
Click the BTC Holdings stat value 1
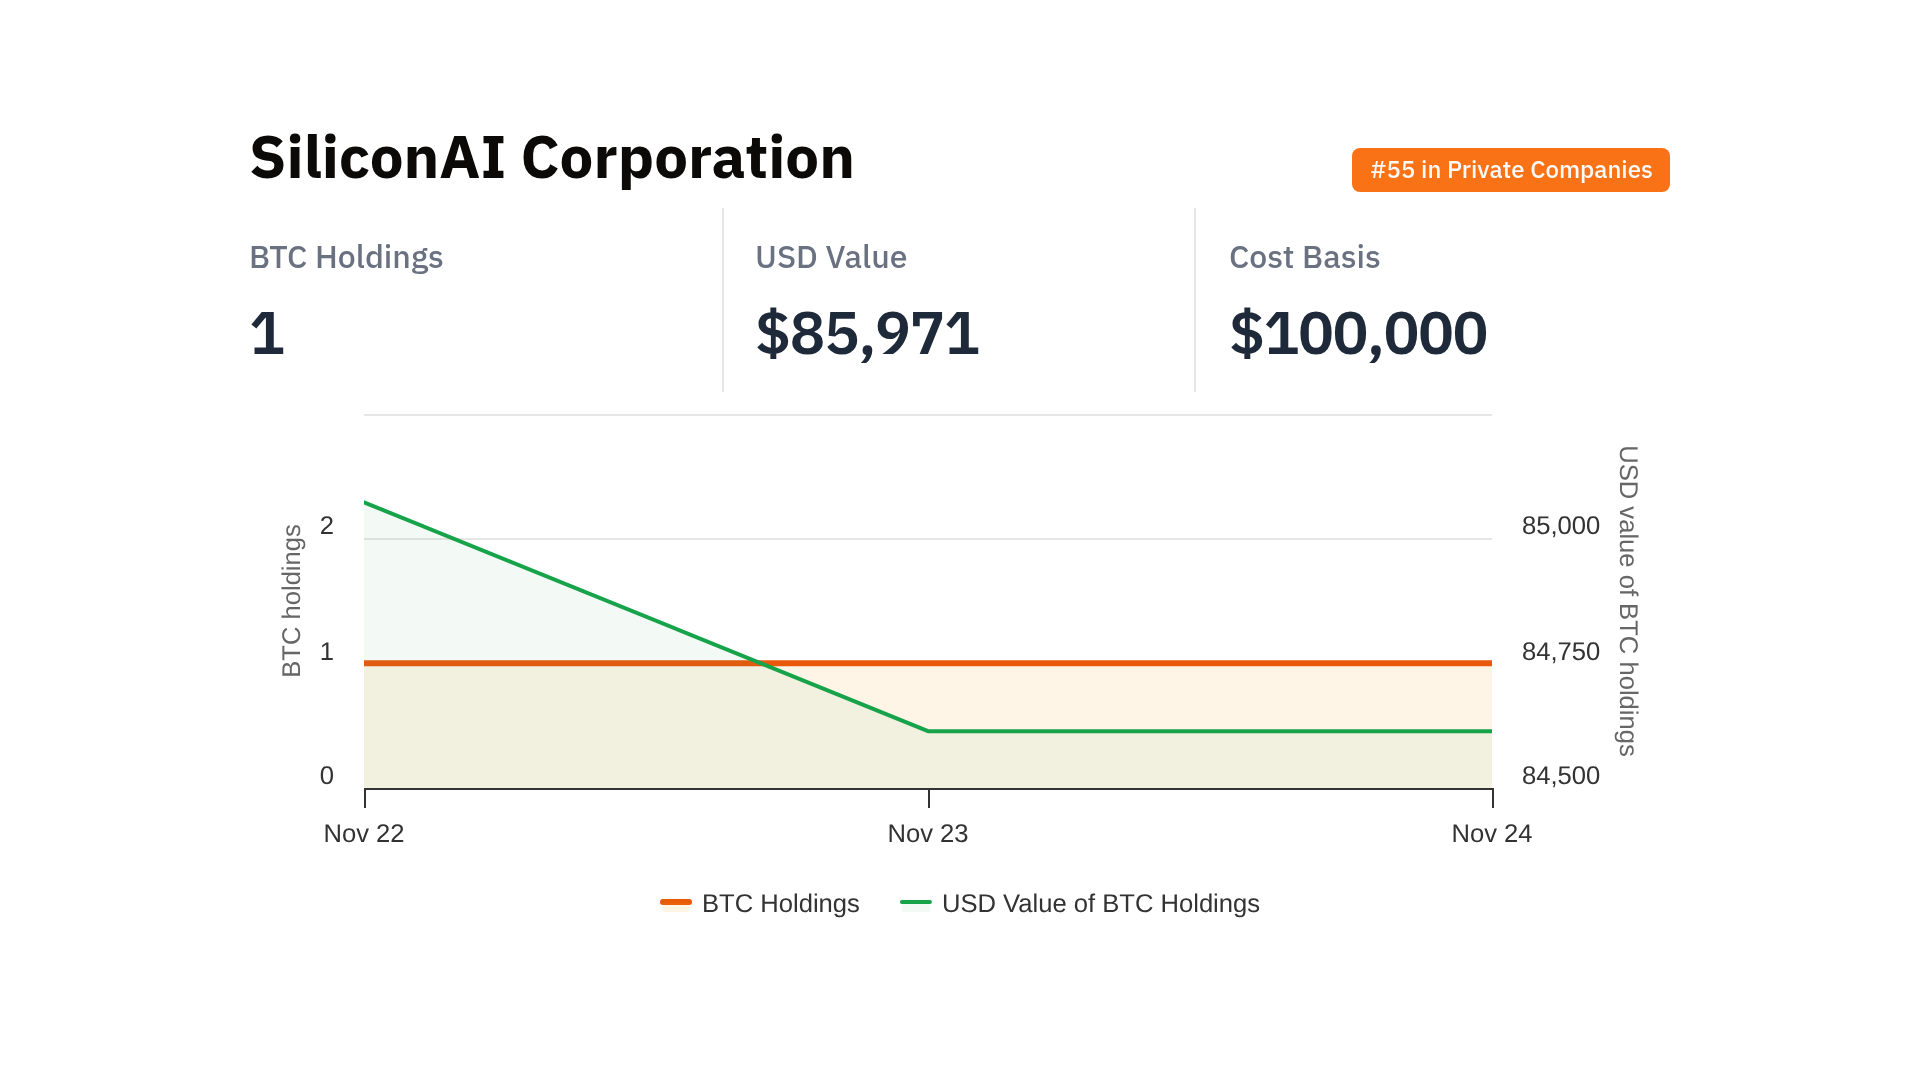[267, 333]
